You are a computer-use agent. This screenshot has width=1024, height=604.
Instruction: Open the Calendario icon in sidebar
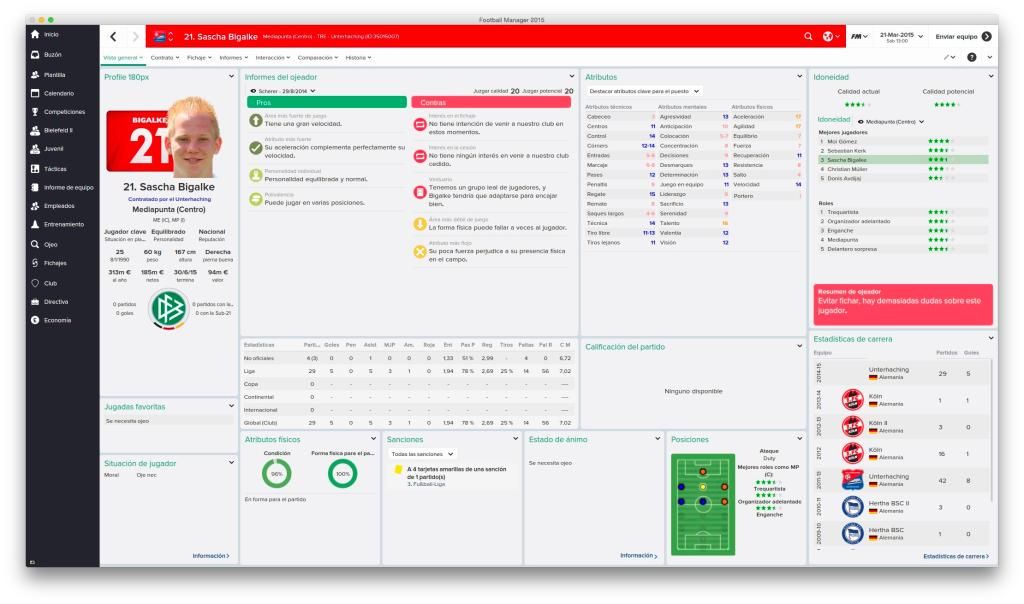pos(35,93)
